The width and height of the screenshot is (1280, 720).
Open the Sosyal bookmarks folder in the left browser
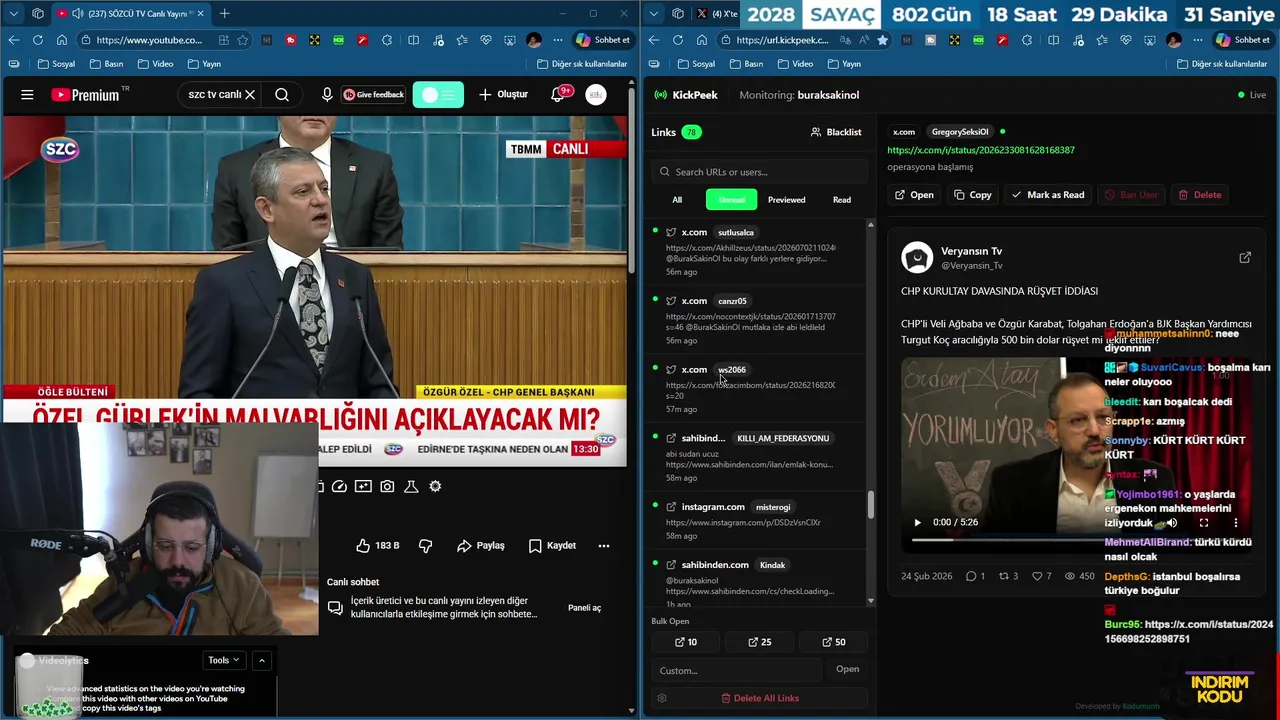click(56, 64)
